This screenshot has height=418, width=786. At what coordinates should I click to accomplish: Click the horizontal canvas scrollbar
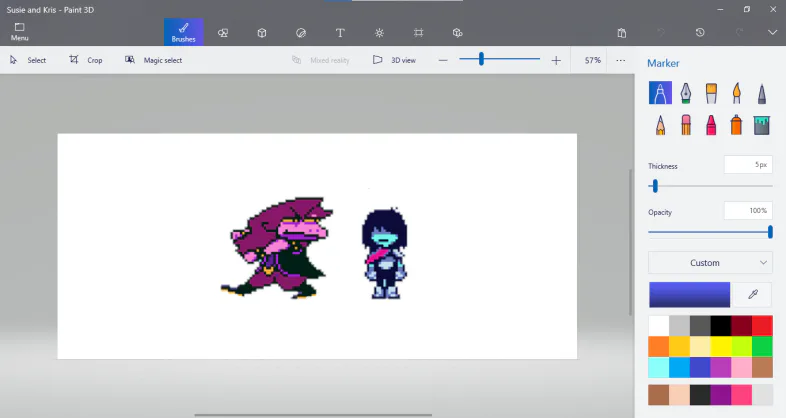coord(313,415)
